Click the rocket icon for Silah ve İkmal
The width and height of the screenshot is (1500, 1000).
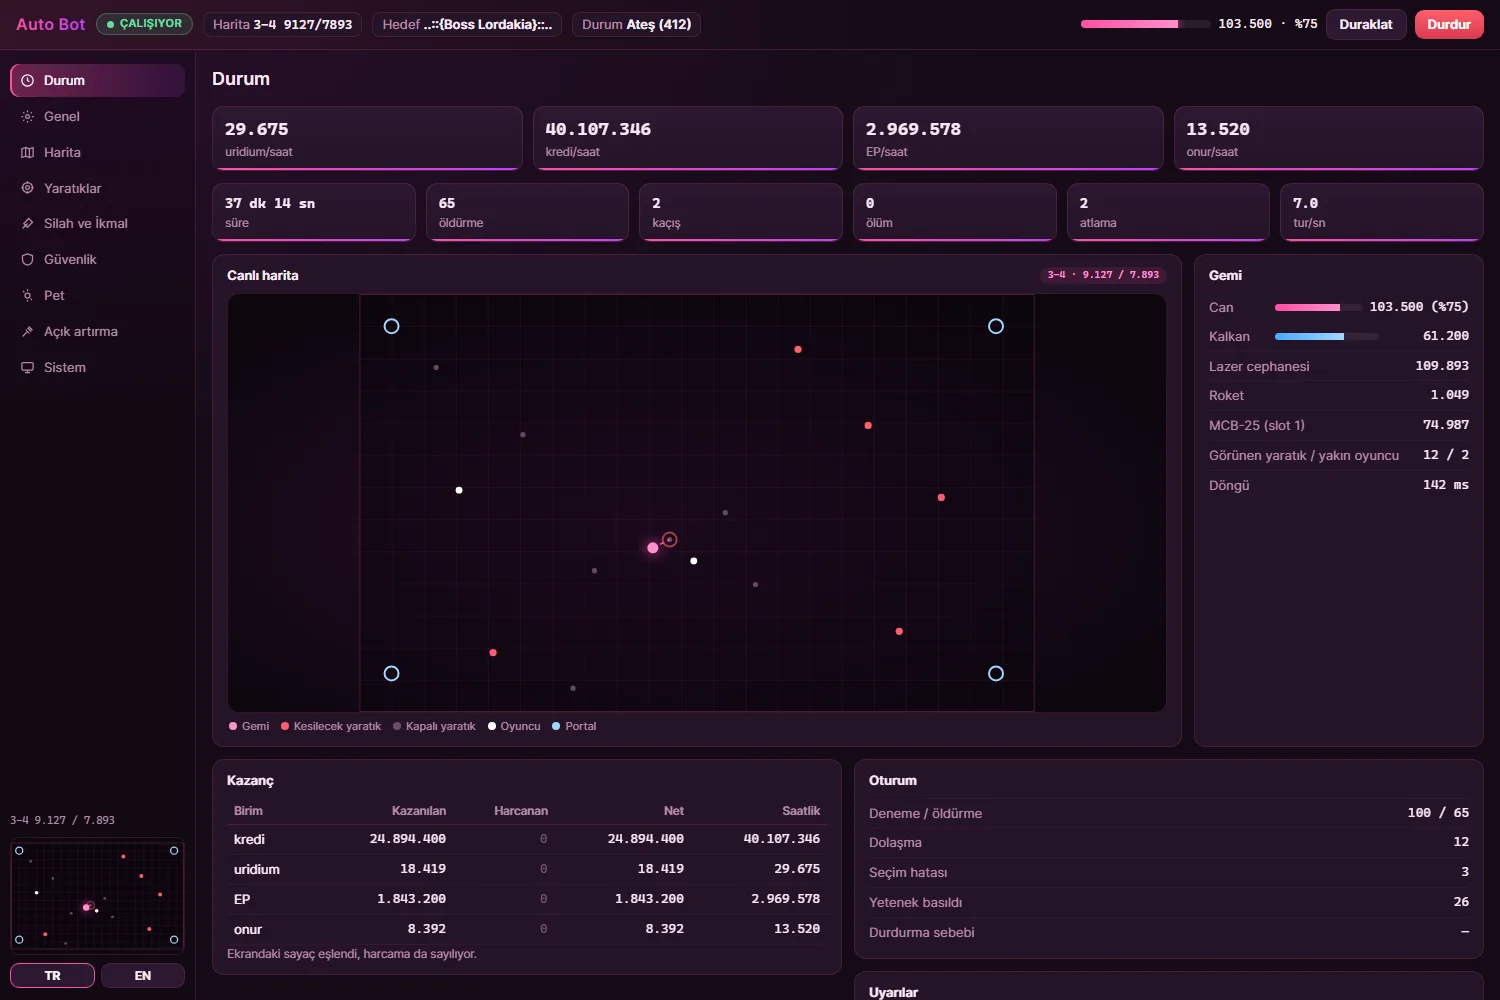pos(28,224)
